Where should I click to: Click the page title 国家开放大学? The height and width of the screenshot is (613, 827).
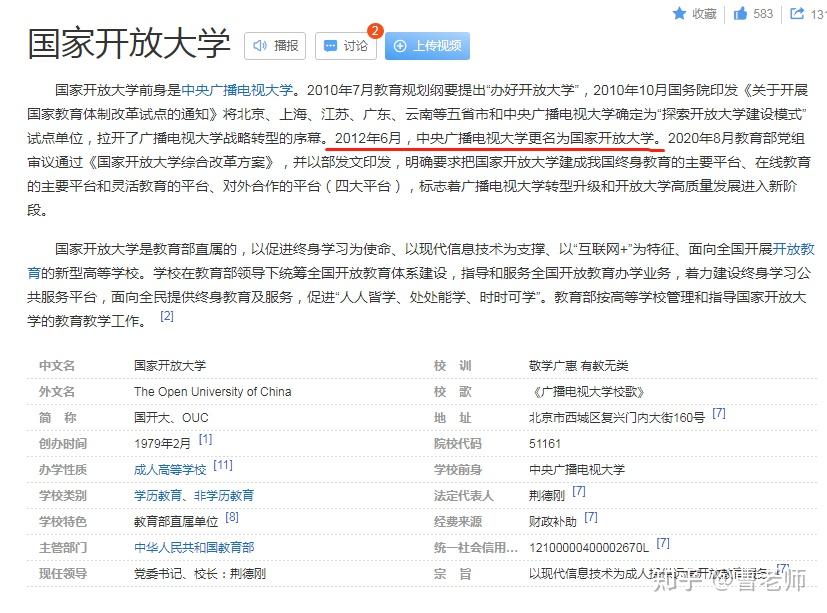click(129, 43)
